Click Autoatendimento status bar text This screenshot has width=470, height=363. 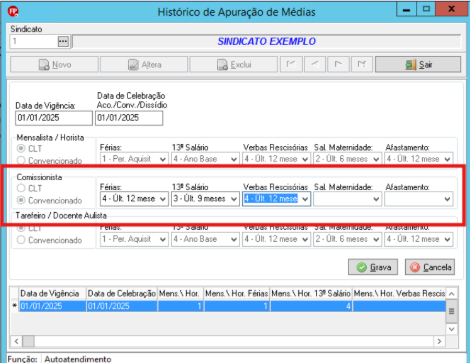tap(78, 359)
